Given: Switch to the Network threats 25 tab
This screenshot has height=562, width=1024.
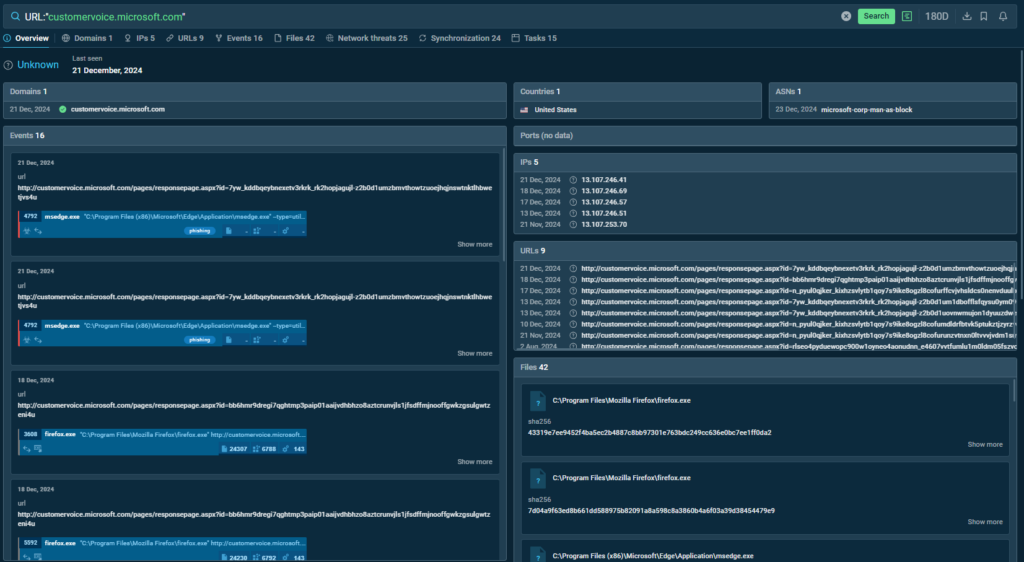Looking at the screenshot, I should (x=366, y=38).
